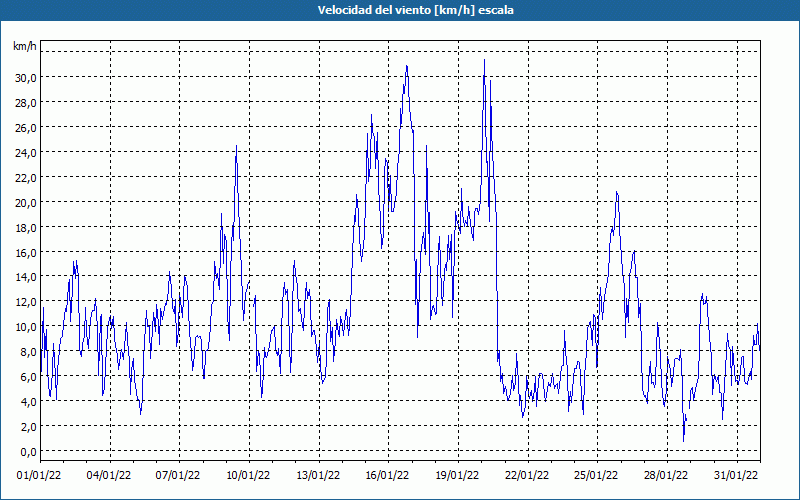
Task: Click the 'km/h' unit label
Action: point(25,46)
